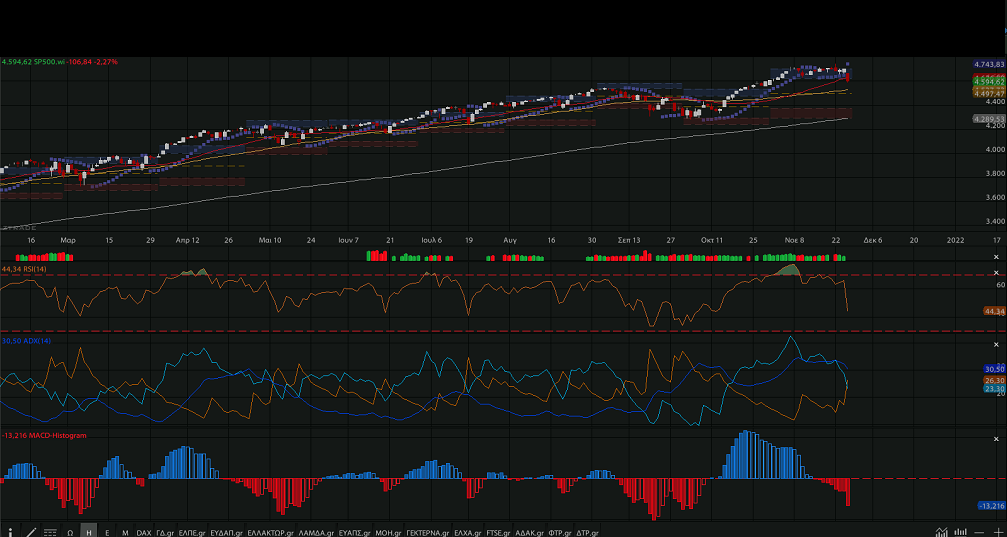Screen dimensions: 1007x537
Task: Switch to the weekly E timeframe
Action: (107, 532)
